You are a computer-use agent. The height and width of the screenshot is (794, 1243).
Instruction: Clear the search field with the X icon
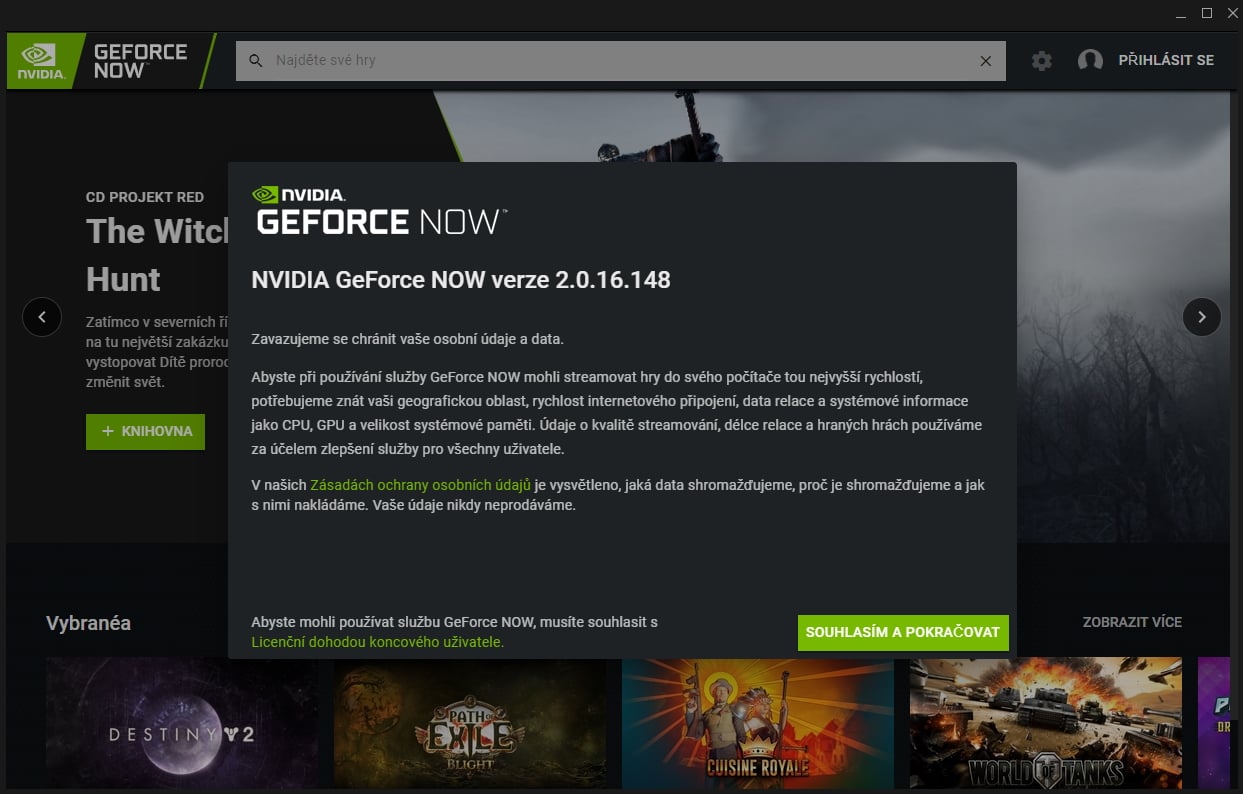click(985, 60)
